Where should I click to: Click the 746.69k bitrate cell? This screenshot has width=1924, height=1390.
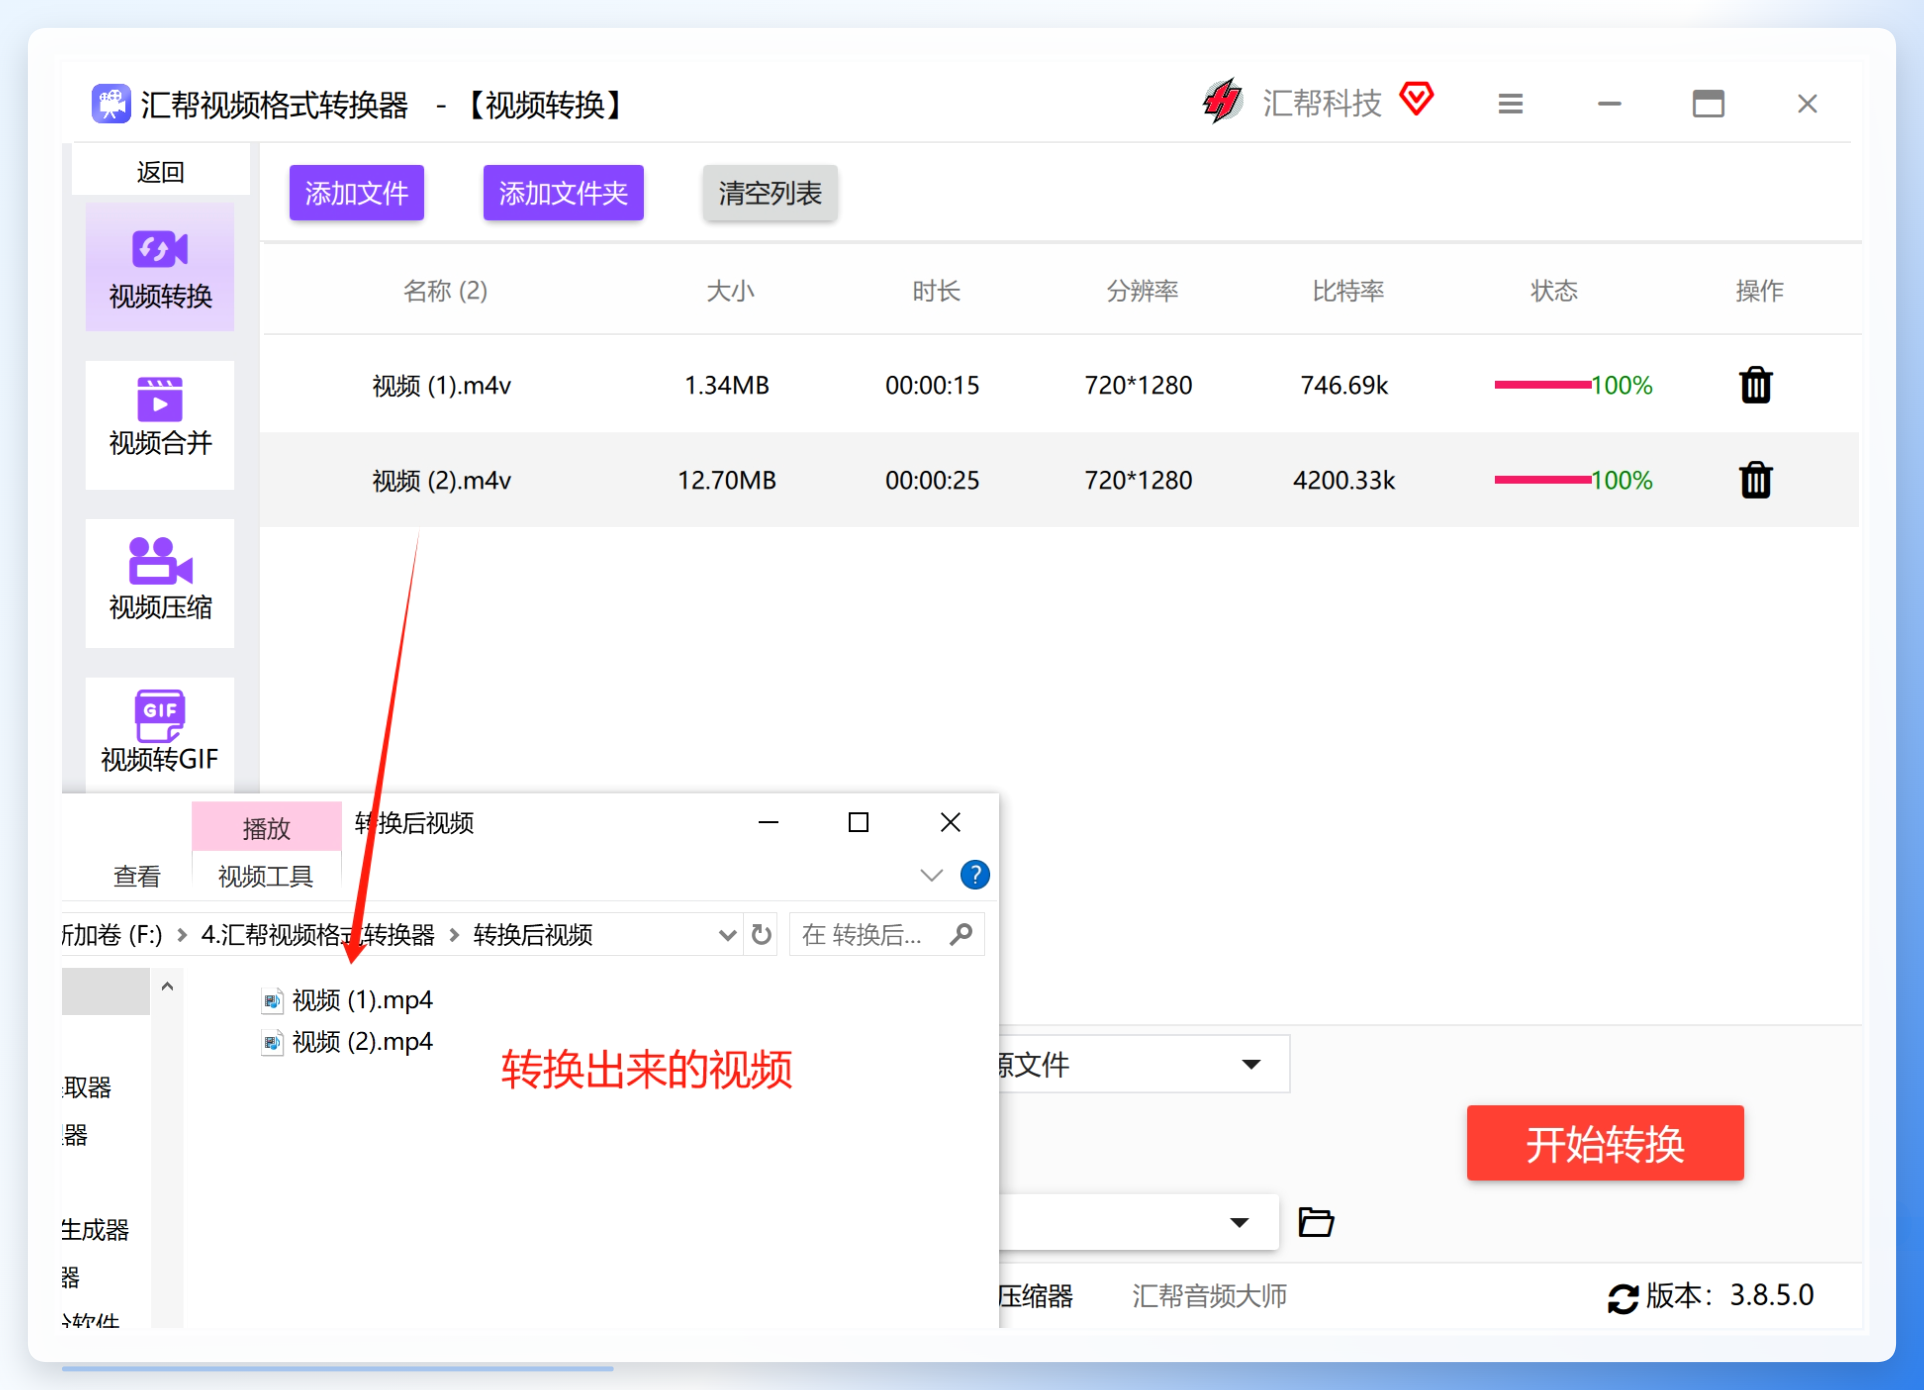(1344, 385)
